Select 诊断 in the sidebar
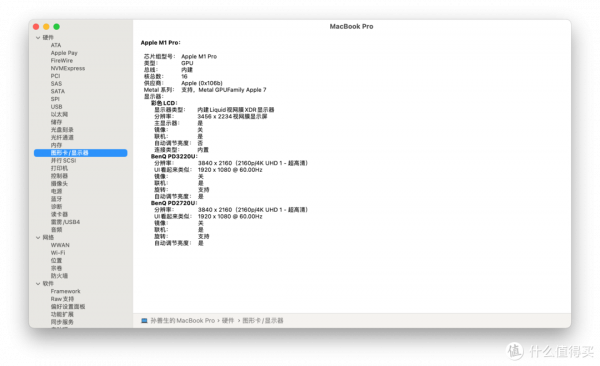600x366 pixels. pyautogui.click(x=56, y=206)
